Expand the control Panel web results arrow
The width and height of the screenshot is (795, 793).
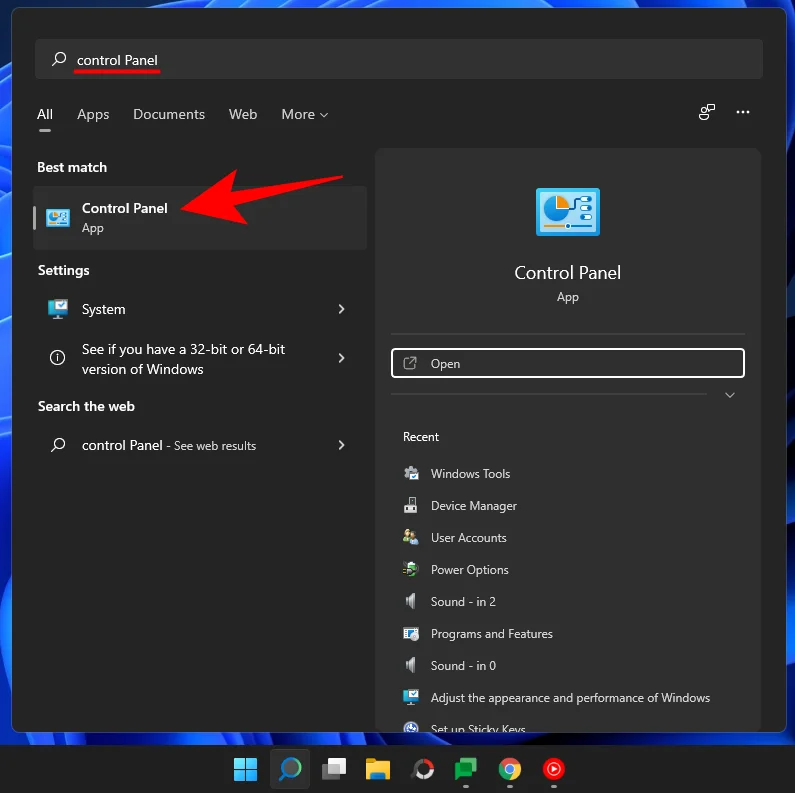pyautogui.click(x=341, y=445)
